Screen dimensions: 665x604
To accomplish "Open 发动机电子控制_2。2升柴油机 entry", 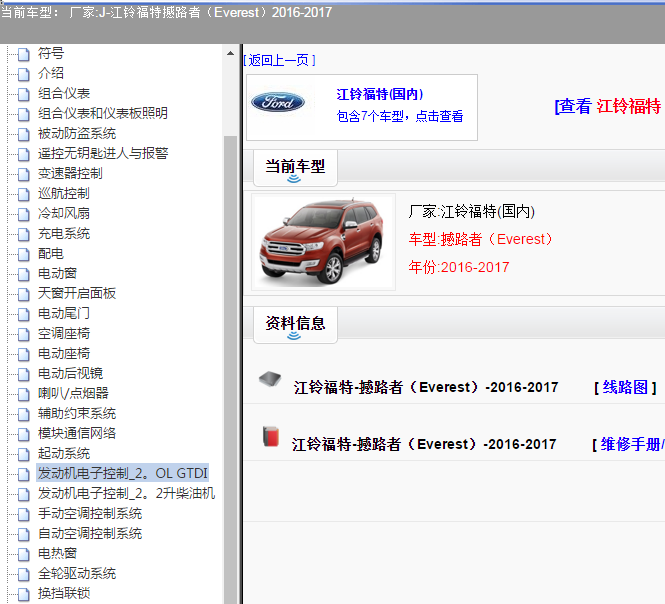I will coord(126,493).
